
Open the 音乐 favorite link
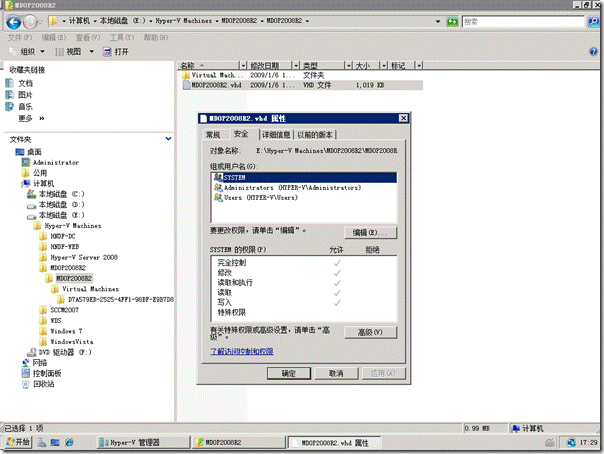(x=25, y=107)
